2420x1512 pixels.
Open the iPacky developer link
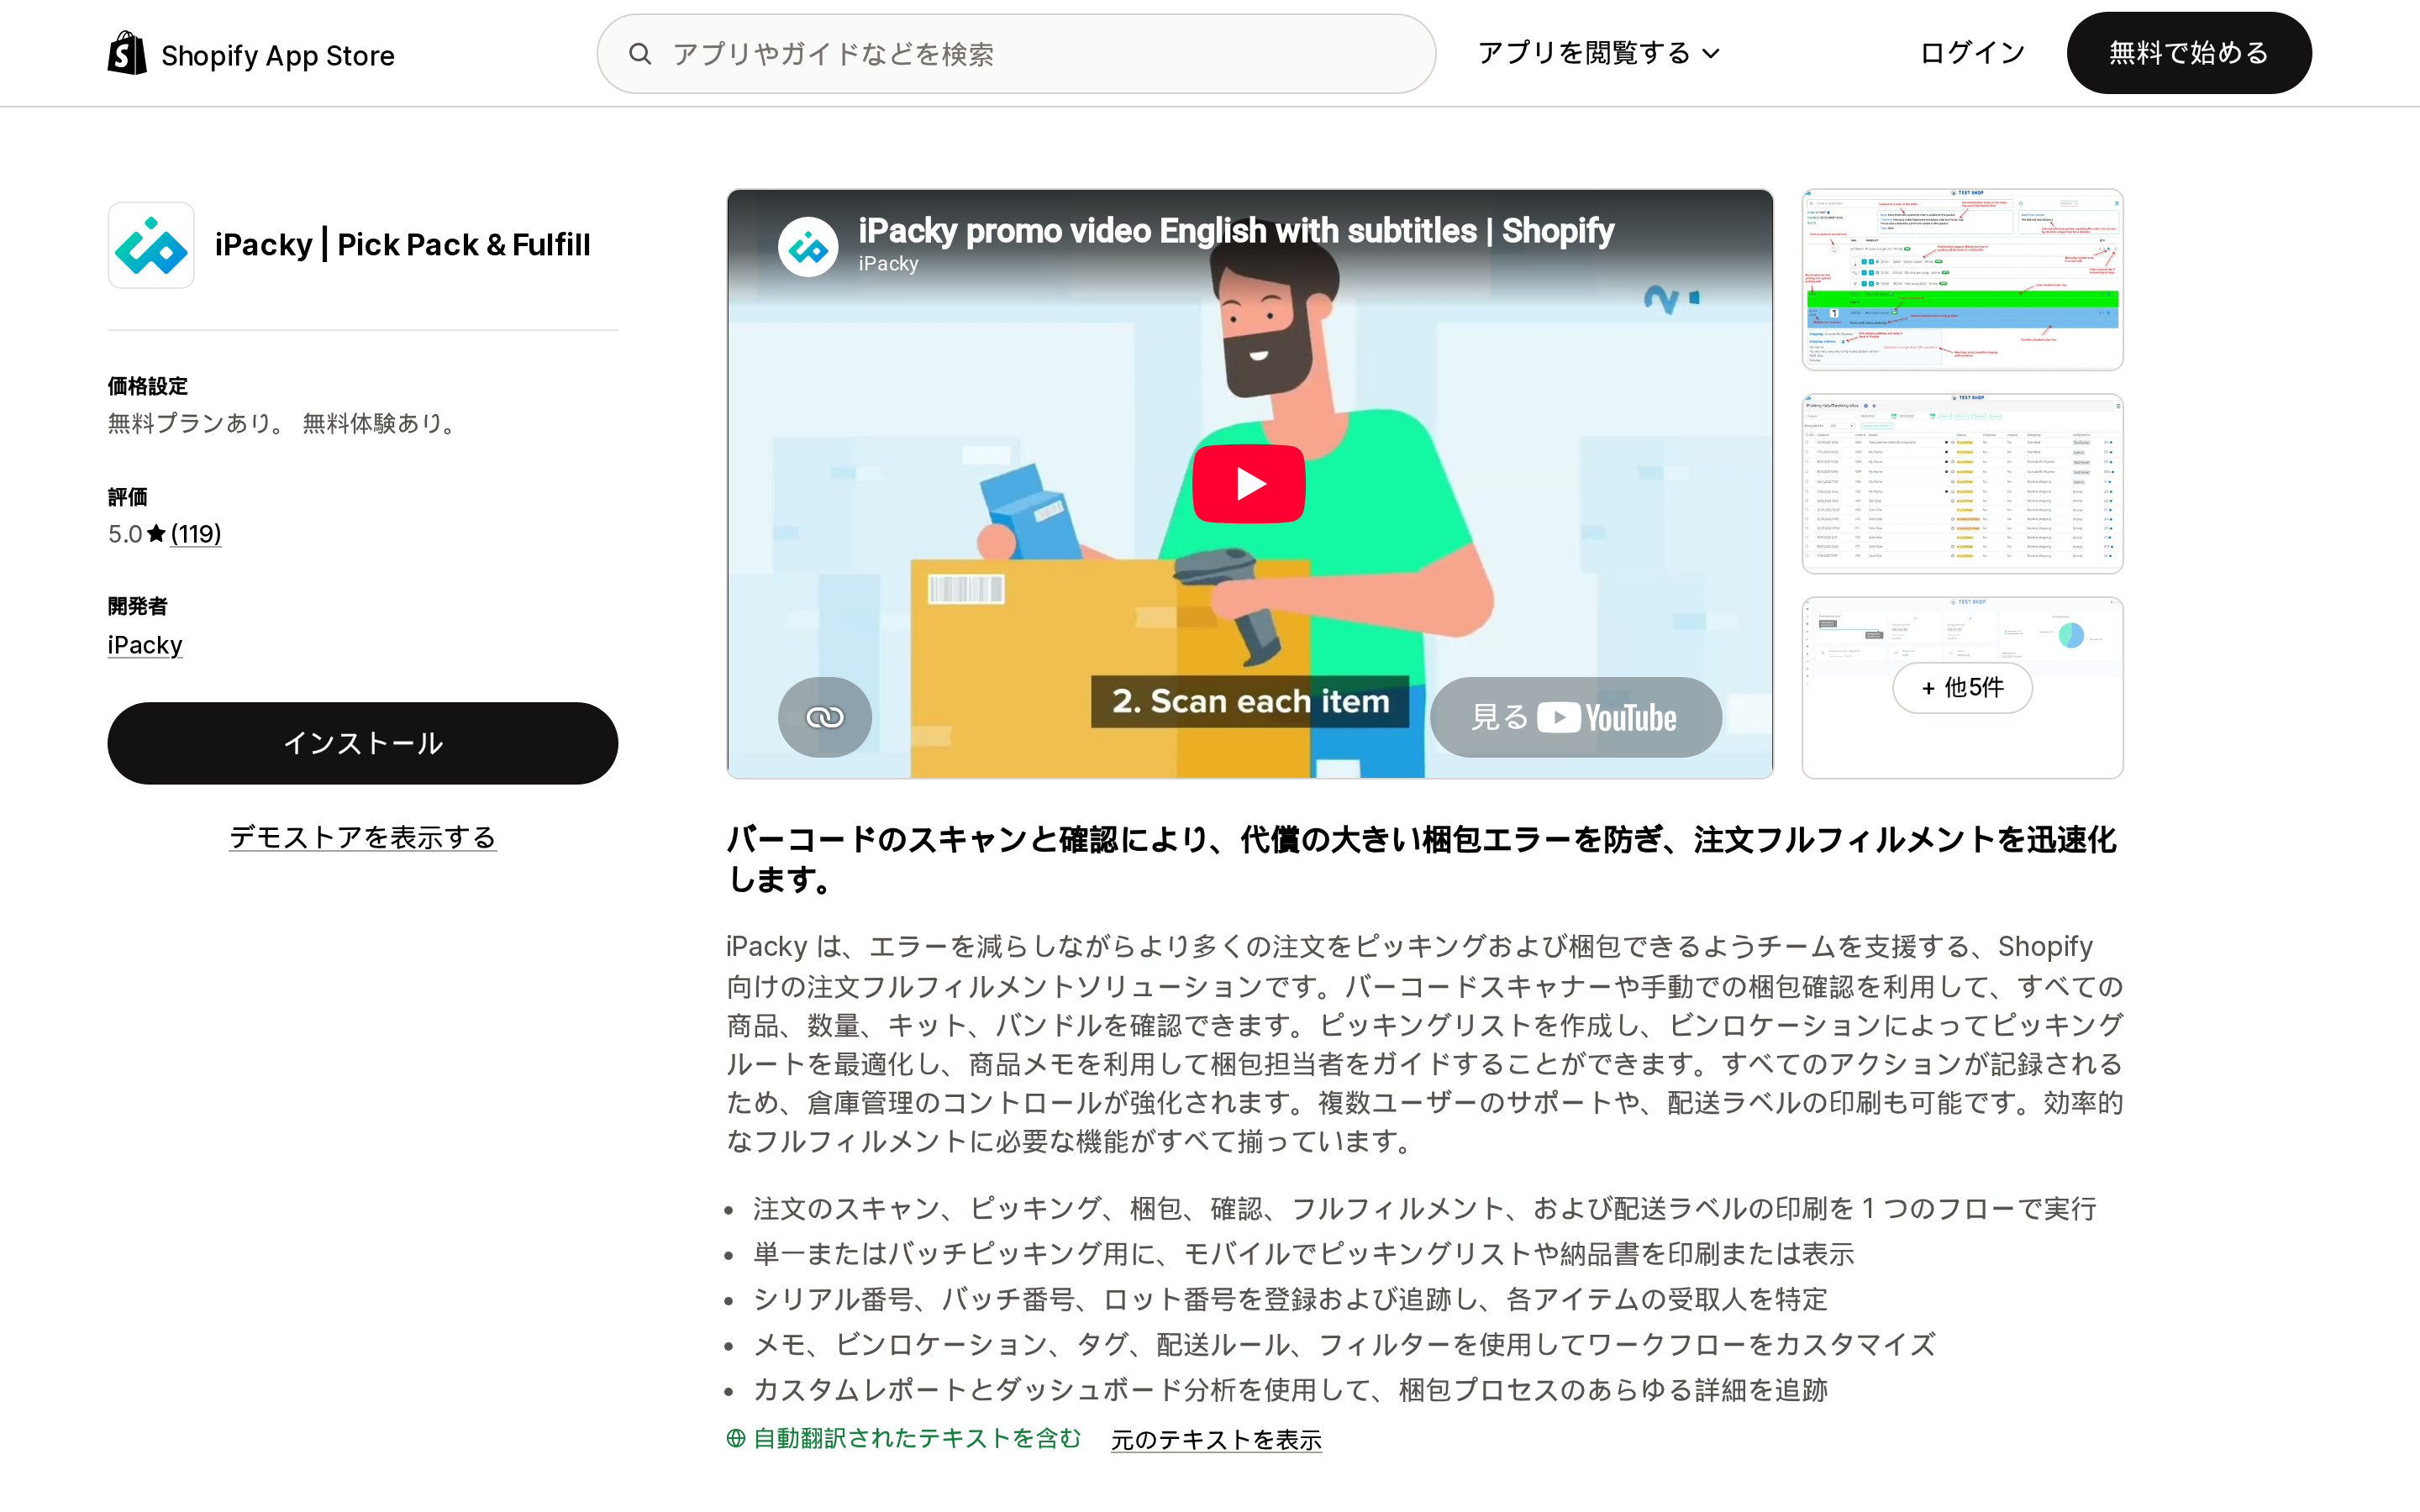coord(145,645)
